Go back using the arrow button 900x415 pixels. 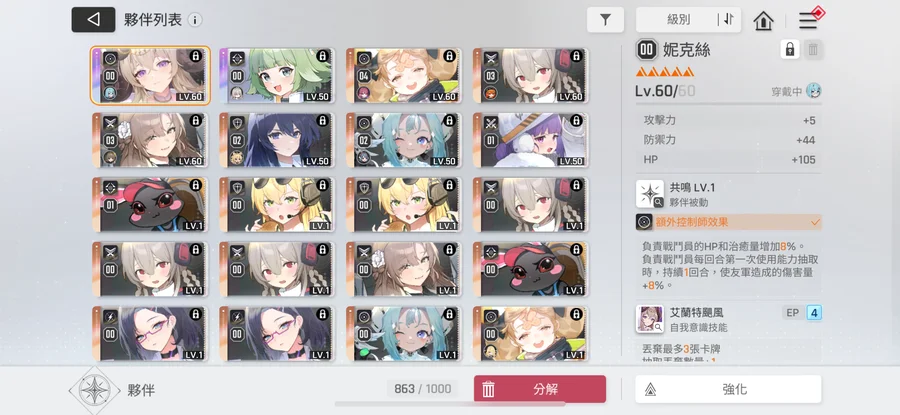point(93,20)
